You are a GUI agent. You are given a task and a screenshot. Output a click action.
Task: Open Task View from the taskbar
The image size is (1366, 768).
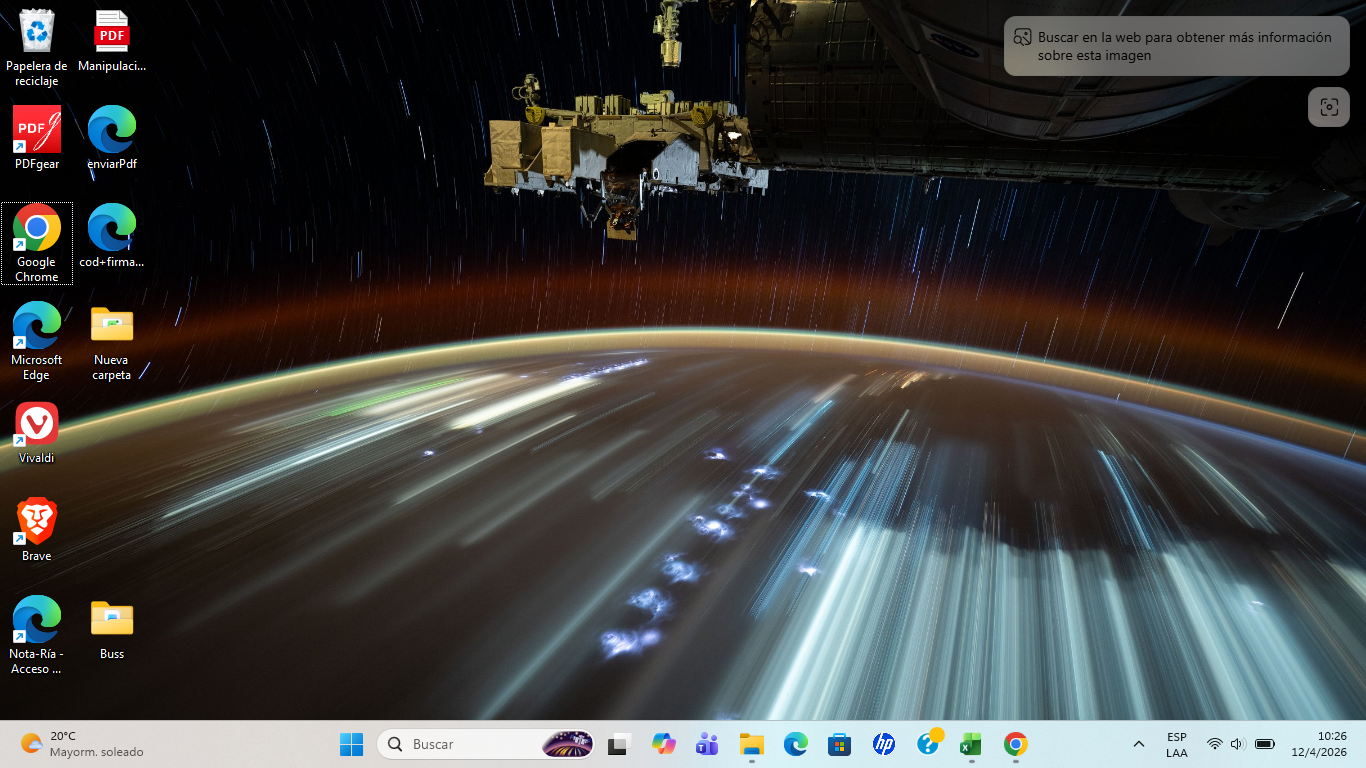[619, 744]
